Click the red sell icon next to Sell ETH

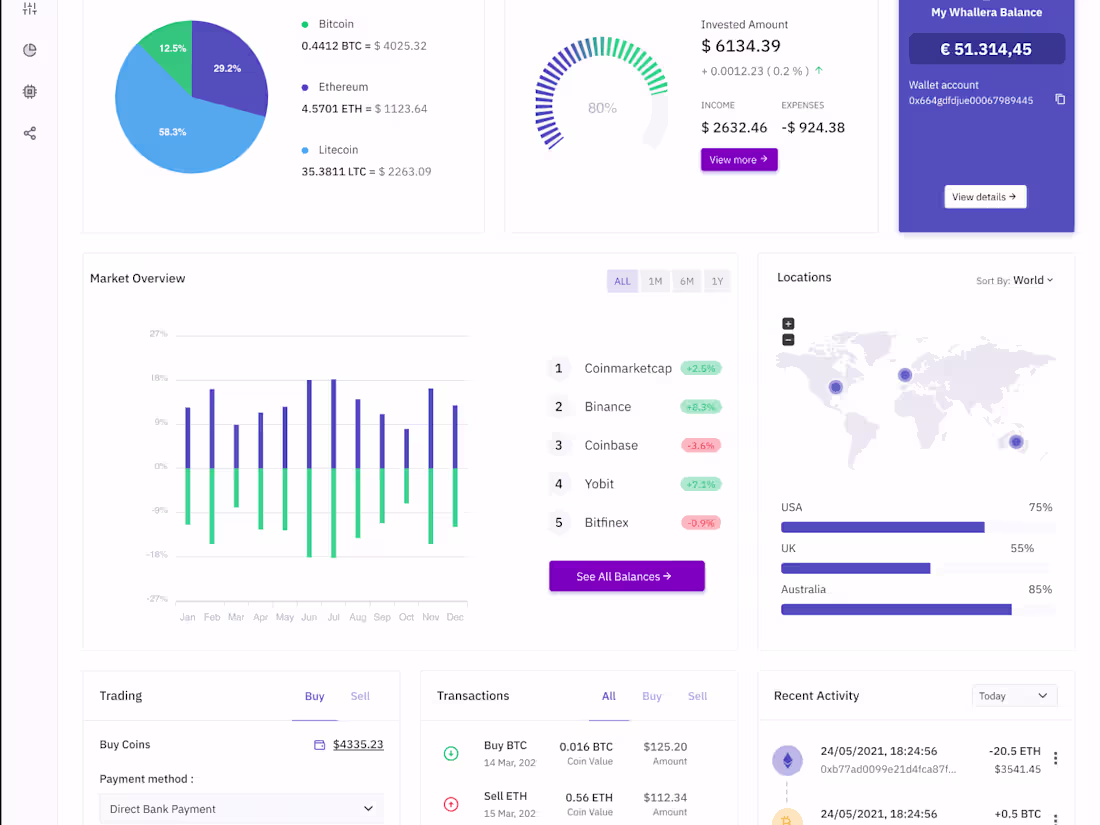pyautogui.click(x=451, y=804)
